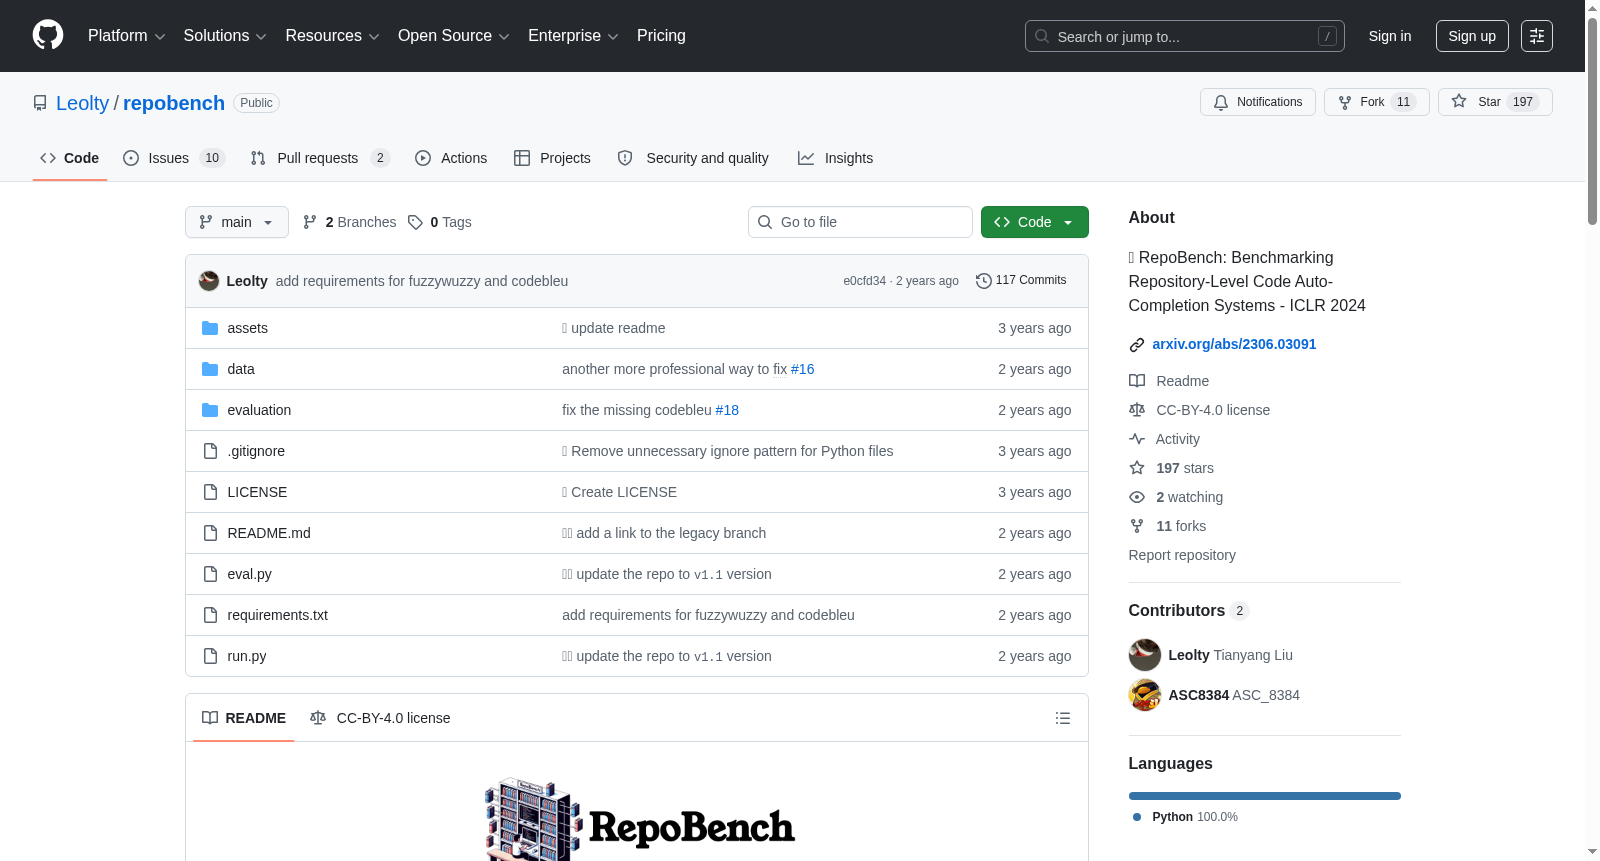
Task: Click the Notifications bell button
Action: coord(1258,102)
